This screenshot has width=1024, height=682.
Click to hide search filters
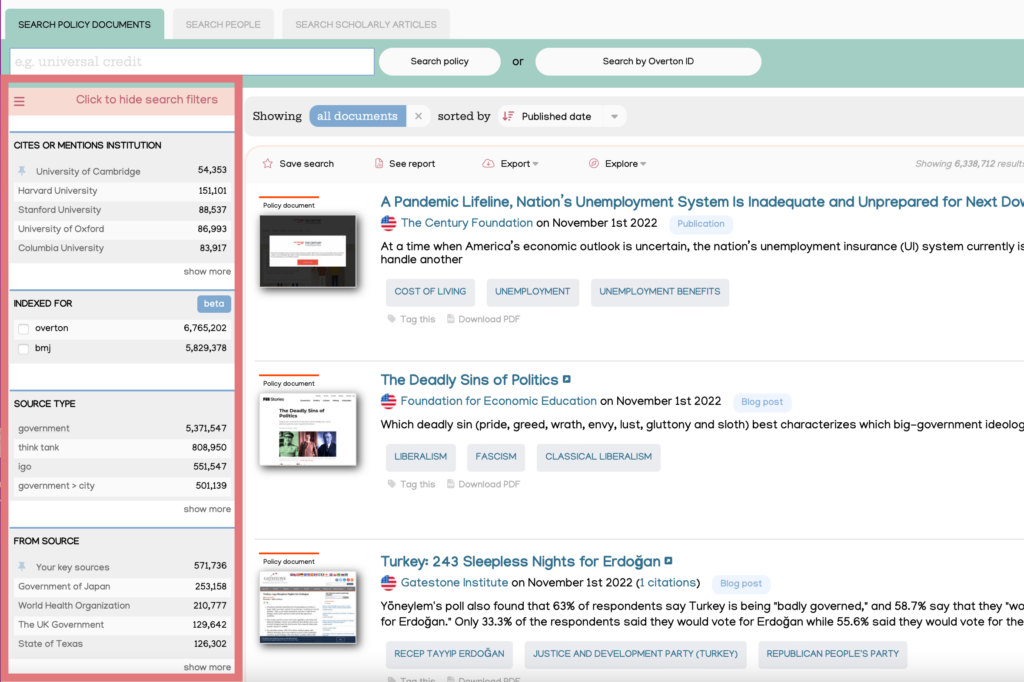[x=147, y=99]
